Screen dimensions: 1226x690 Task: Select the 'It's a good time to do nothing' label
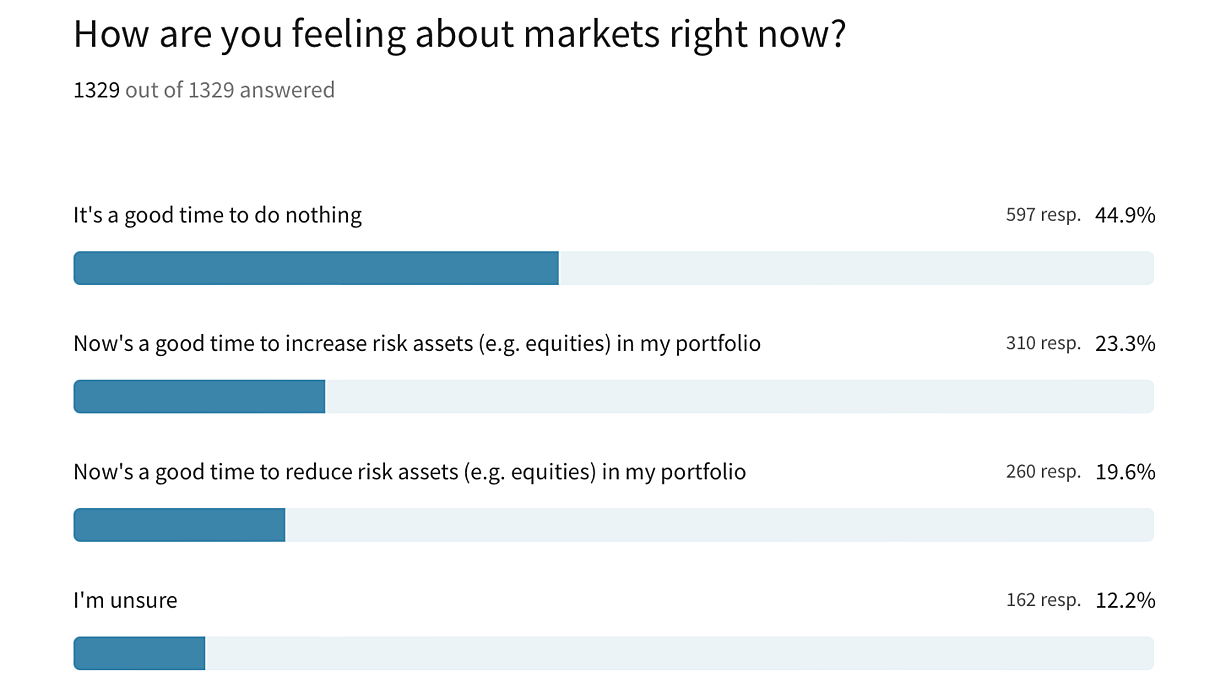coord(217,215)
